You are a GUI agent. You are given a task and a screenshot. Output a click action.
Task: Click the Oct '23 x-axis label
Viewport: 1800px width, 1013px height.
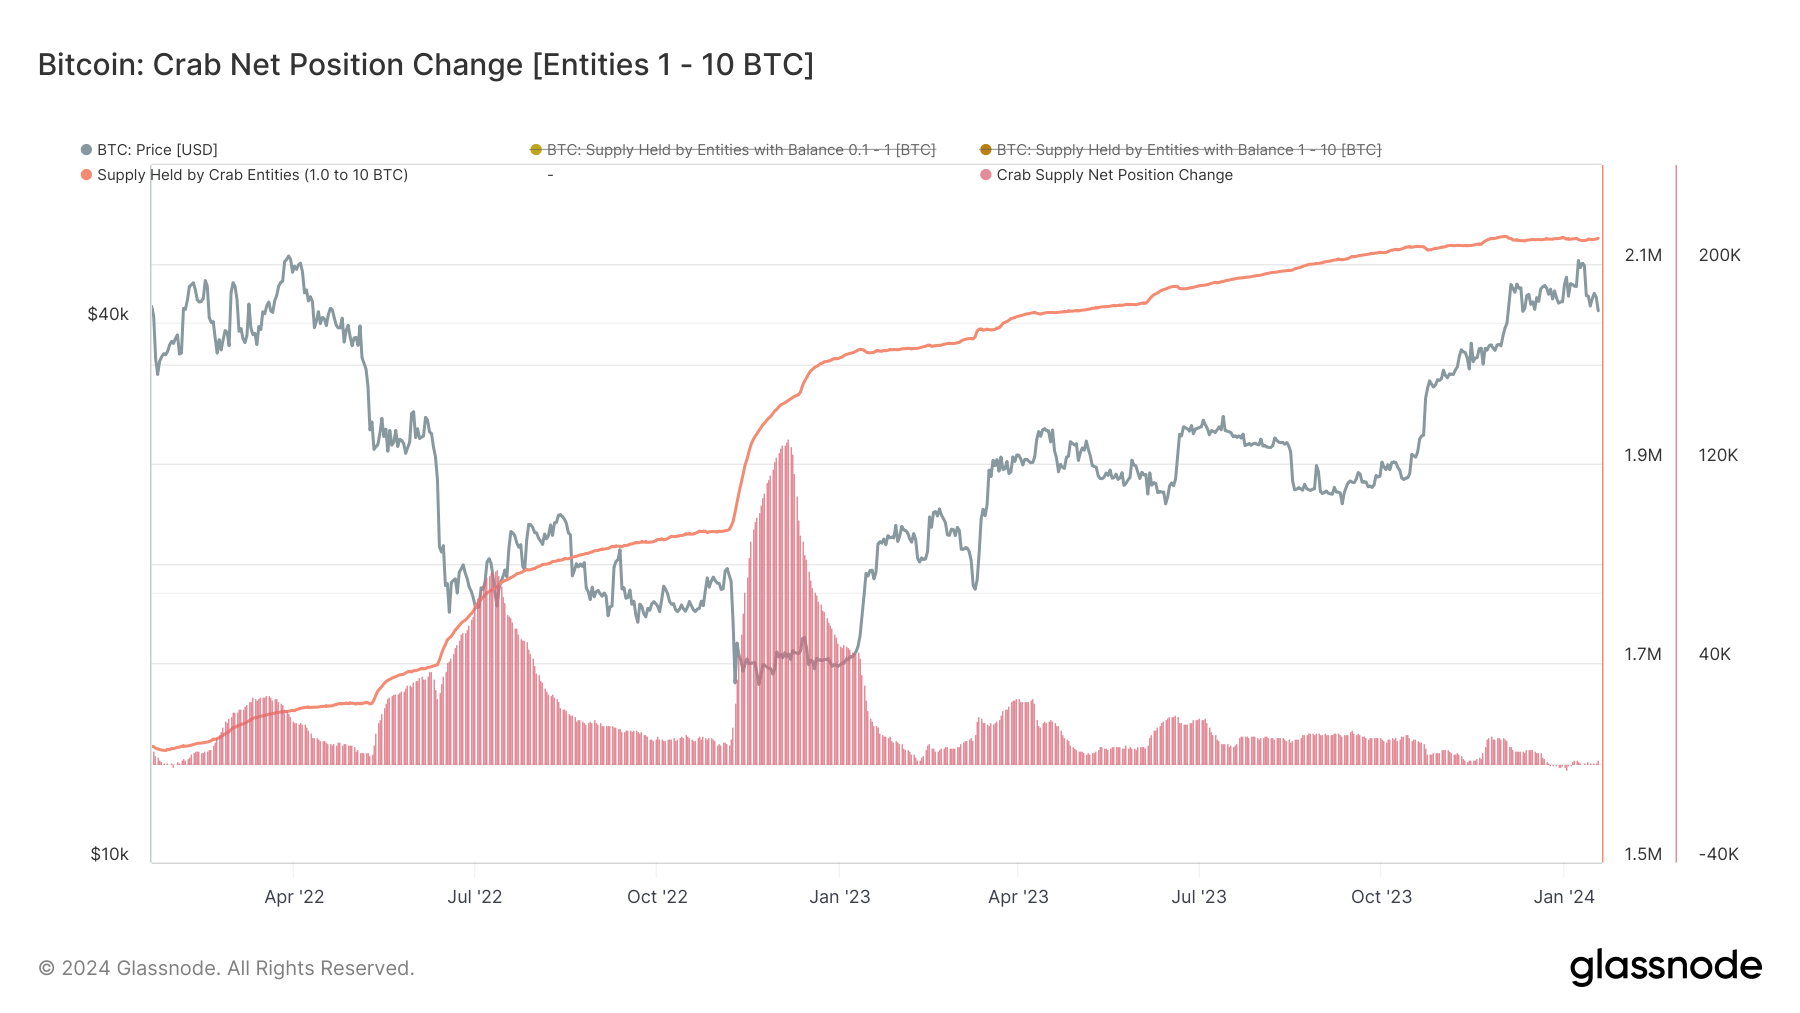pos(1381,897)
